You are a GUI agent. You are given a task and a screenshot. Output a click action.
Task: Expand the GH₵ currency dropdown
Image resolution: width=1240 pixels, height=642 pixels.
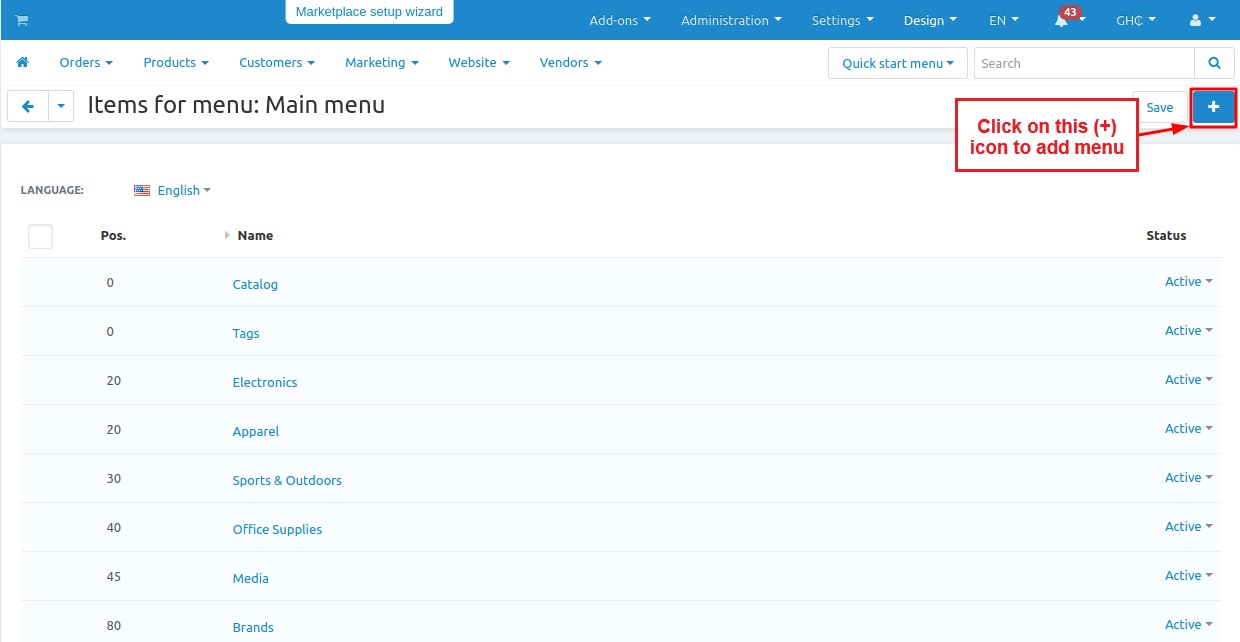tap(1135, 21)
